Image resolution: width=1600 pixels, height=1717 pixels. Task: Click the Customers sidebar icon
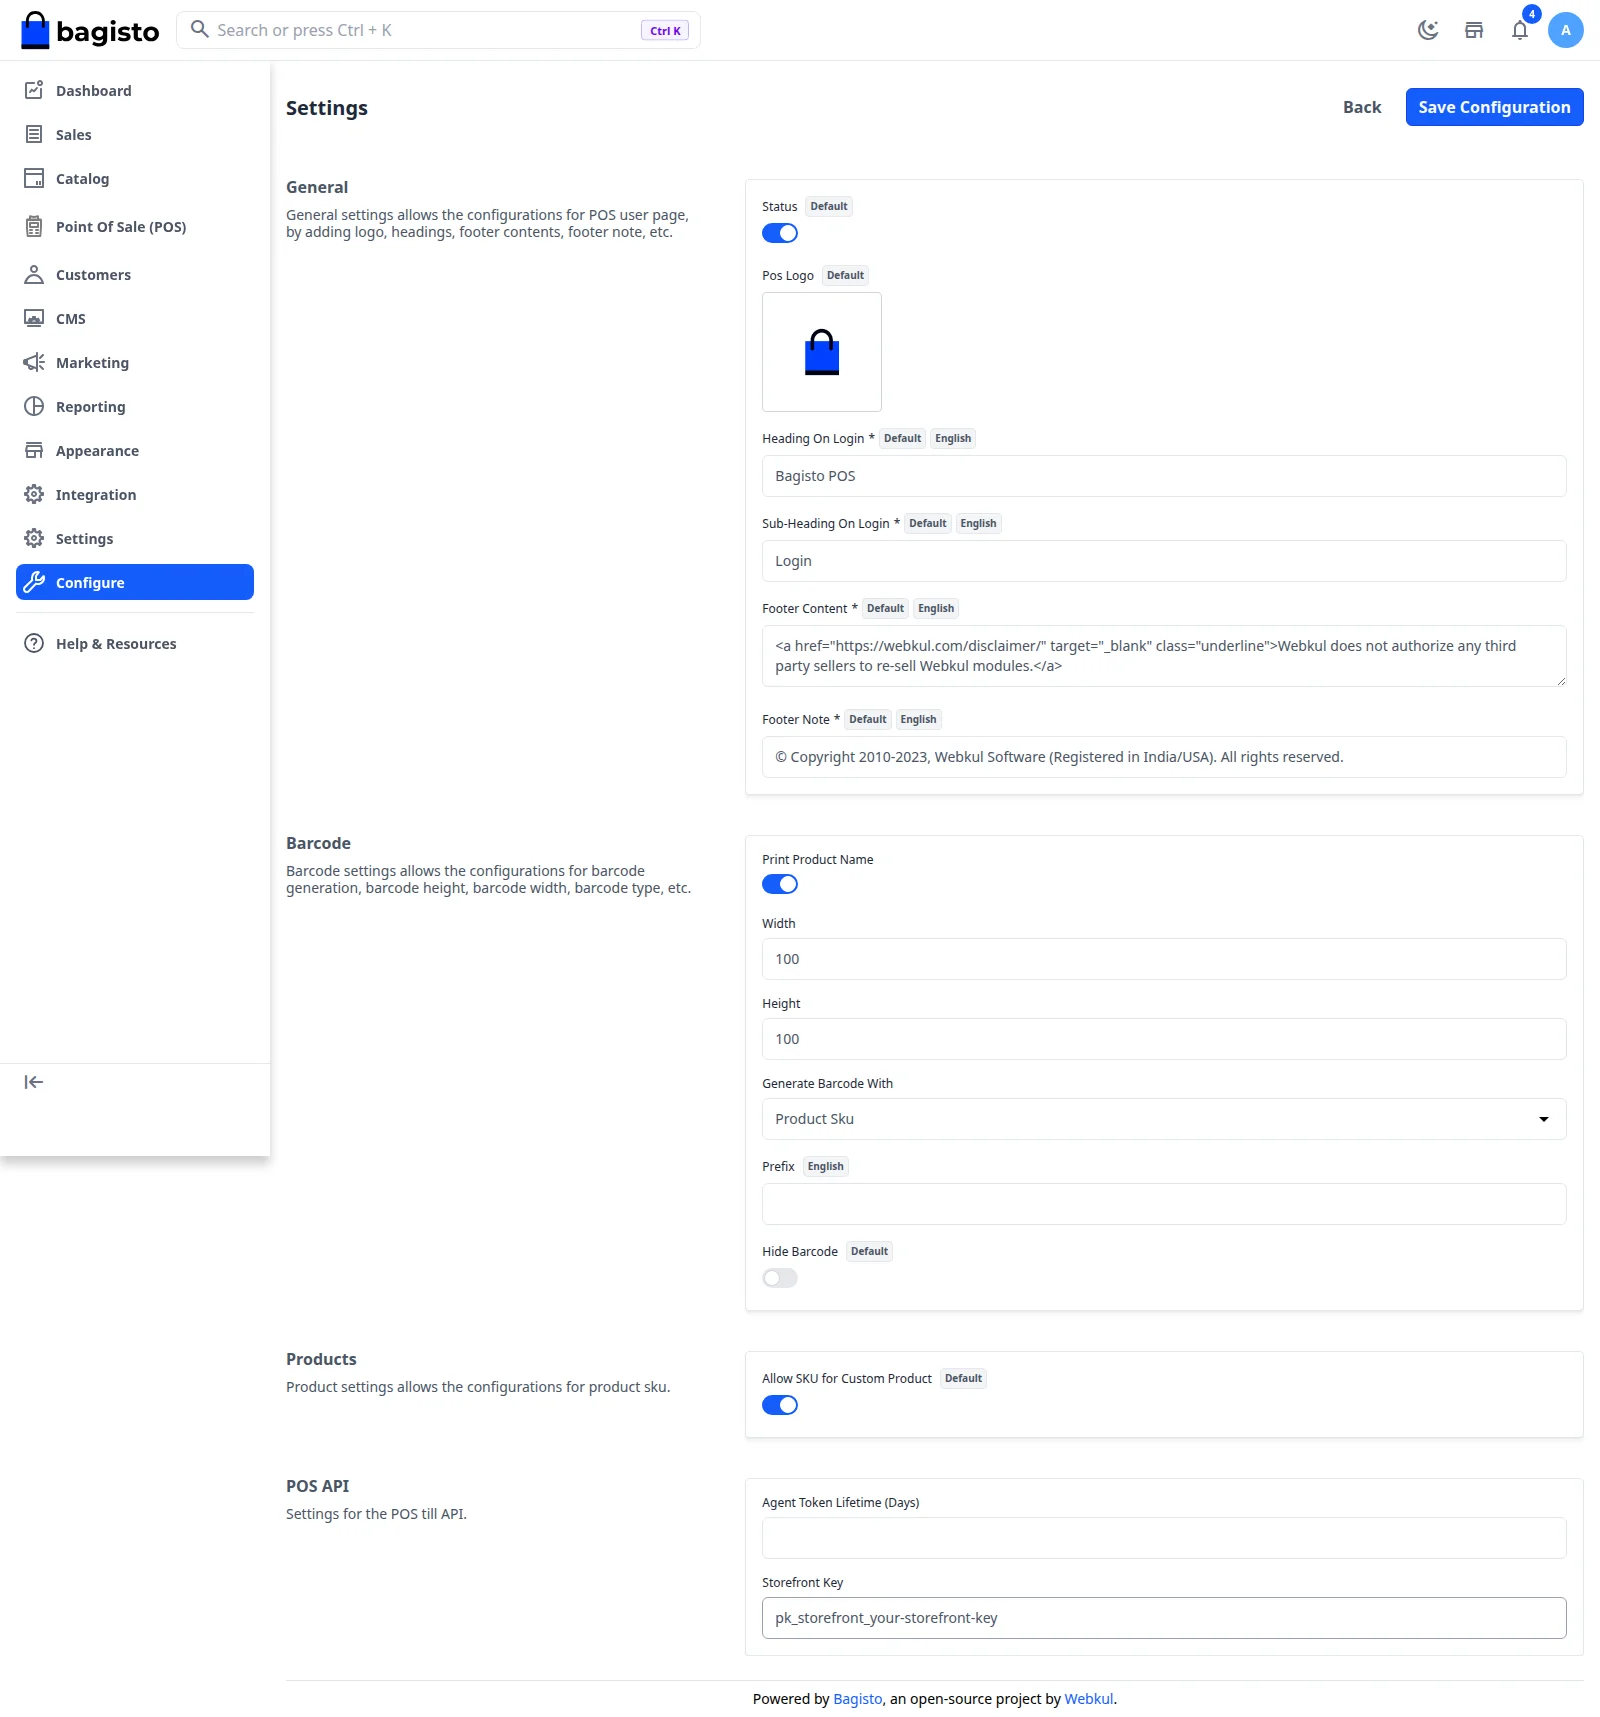point(34,274)
